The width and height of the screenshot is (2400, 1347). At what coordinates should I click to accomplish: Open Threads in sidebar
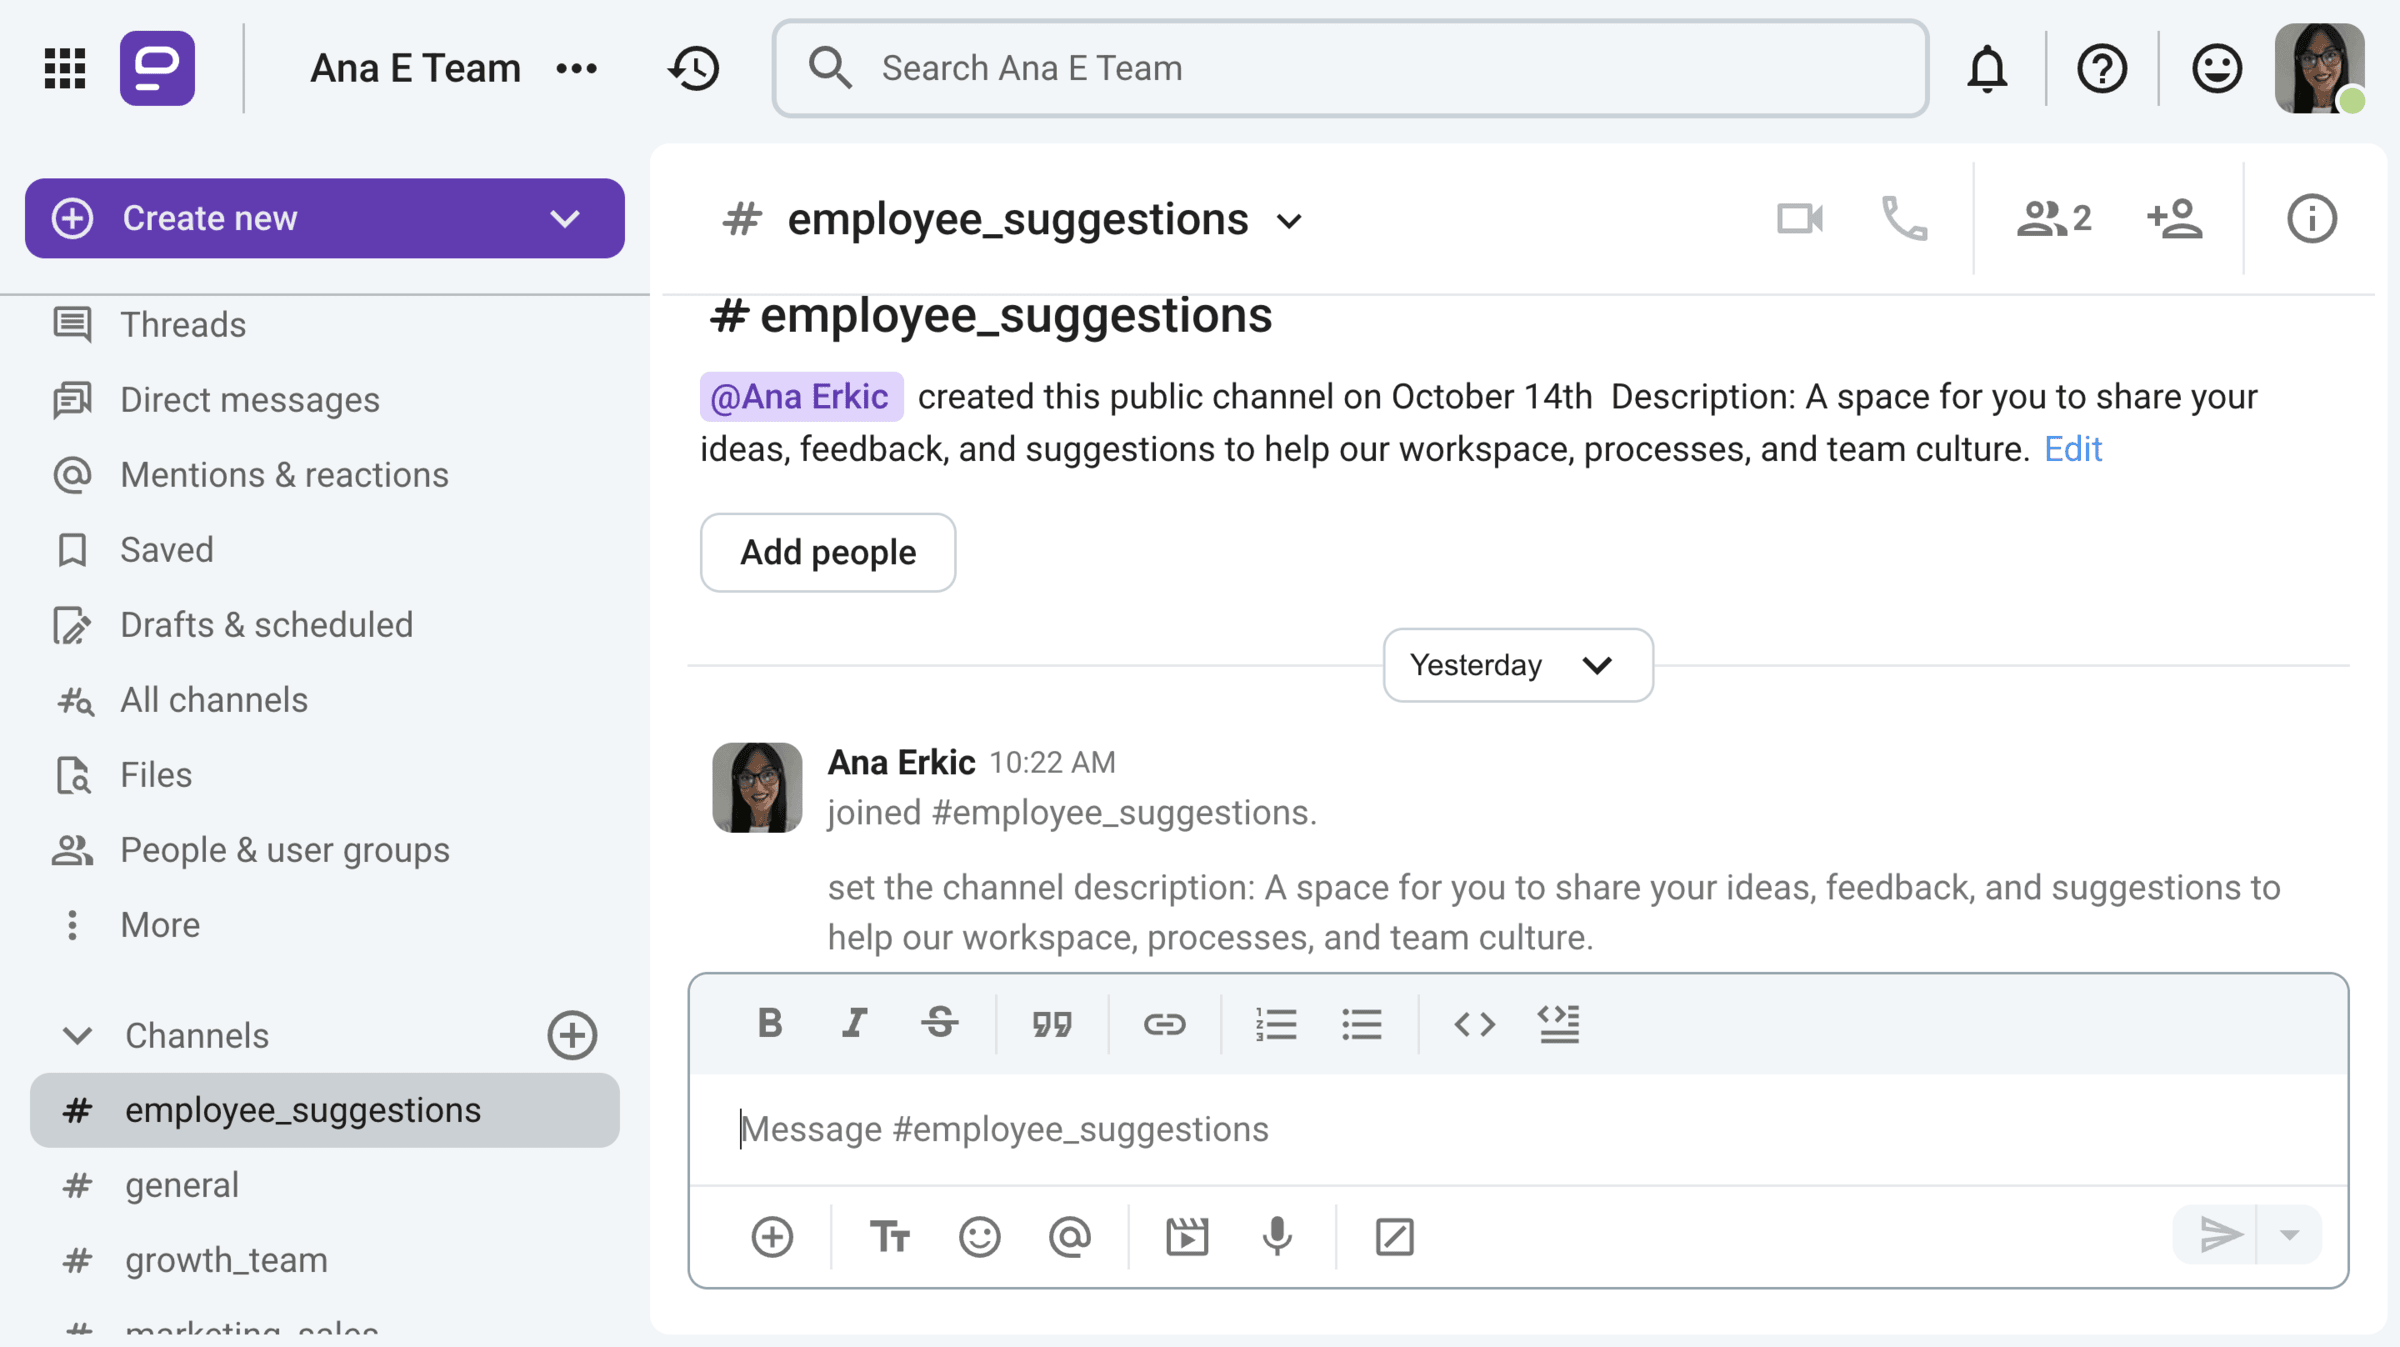182,325
